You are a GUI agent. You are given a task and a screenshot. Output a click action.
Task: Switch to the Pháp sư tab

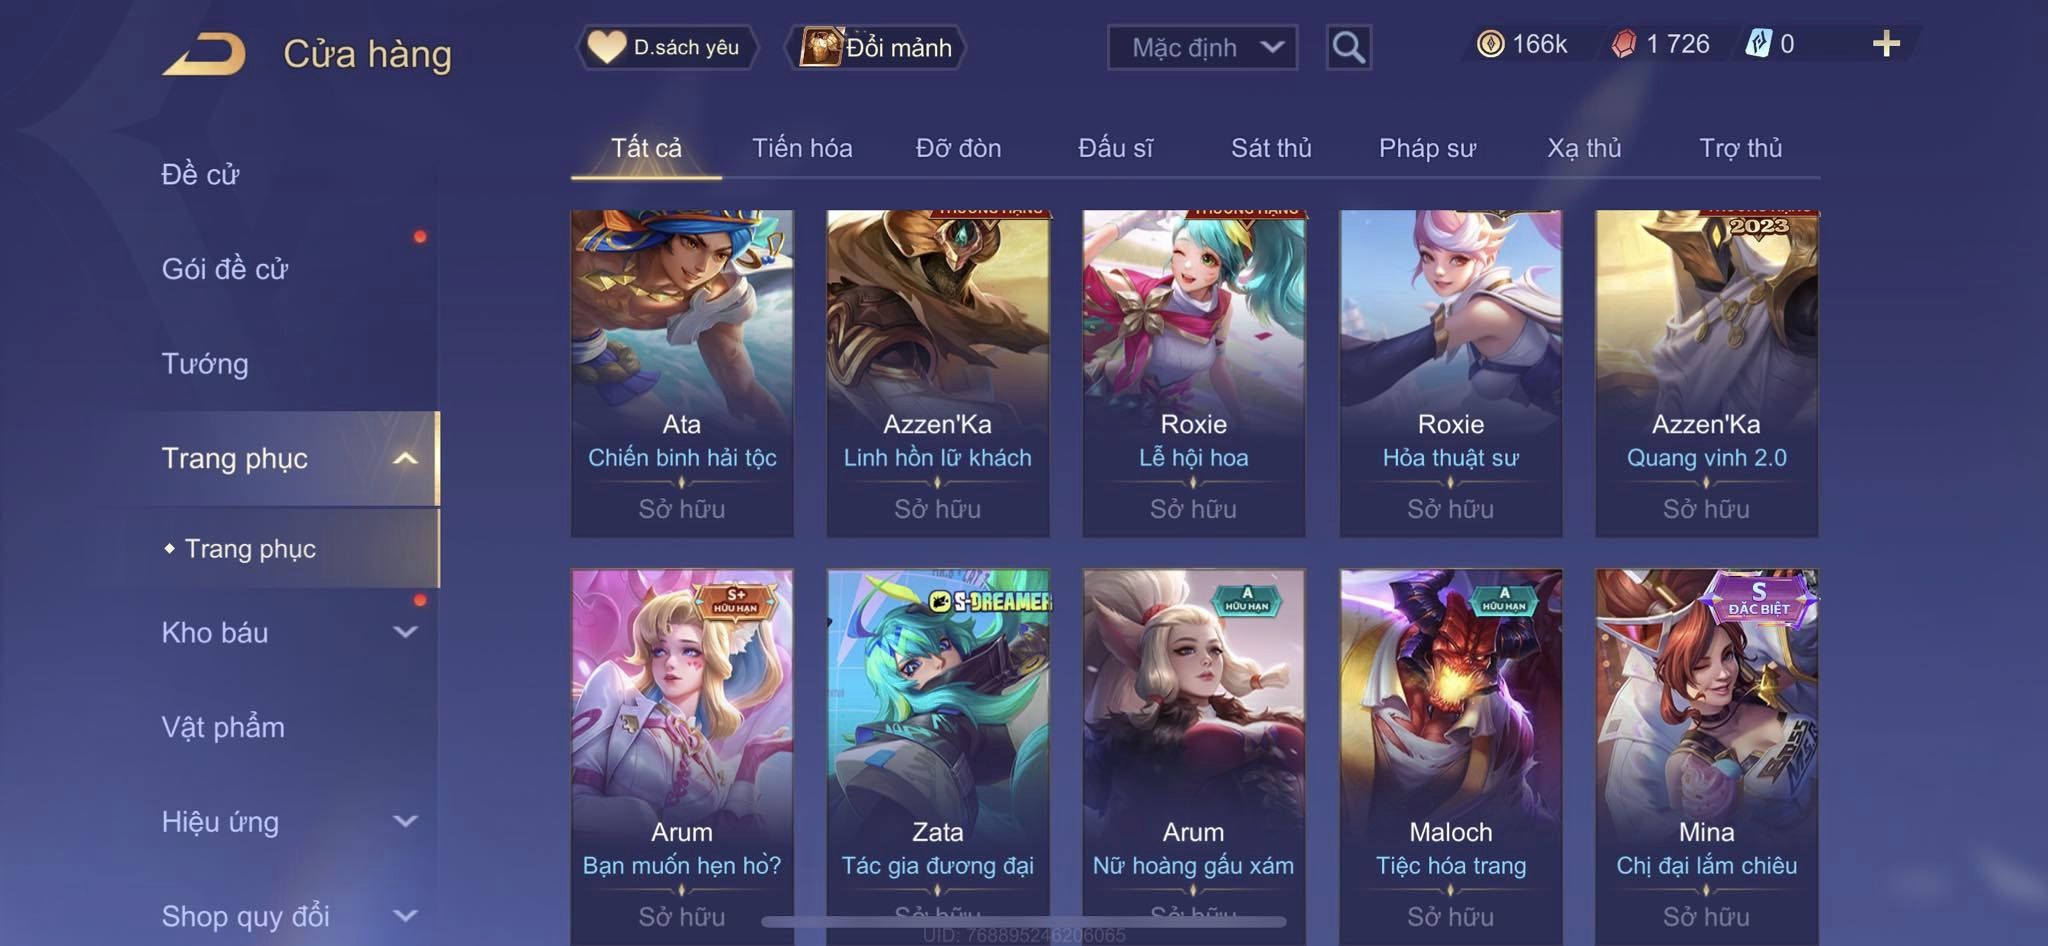click(1427, 148)
